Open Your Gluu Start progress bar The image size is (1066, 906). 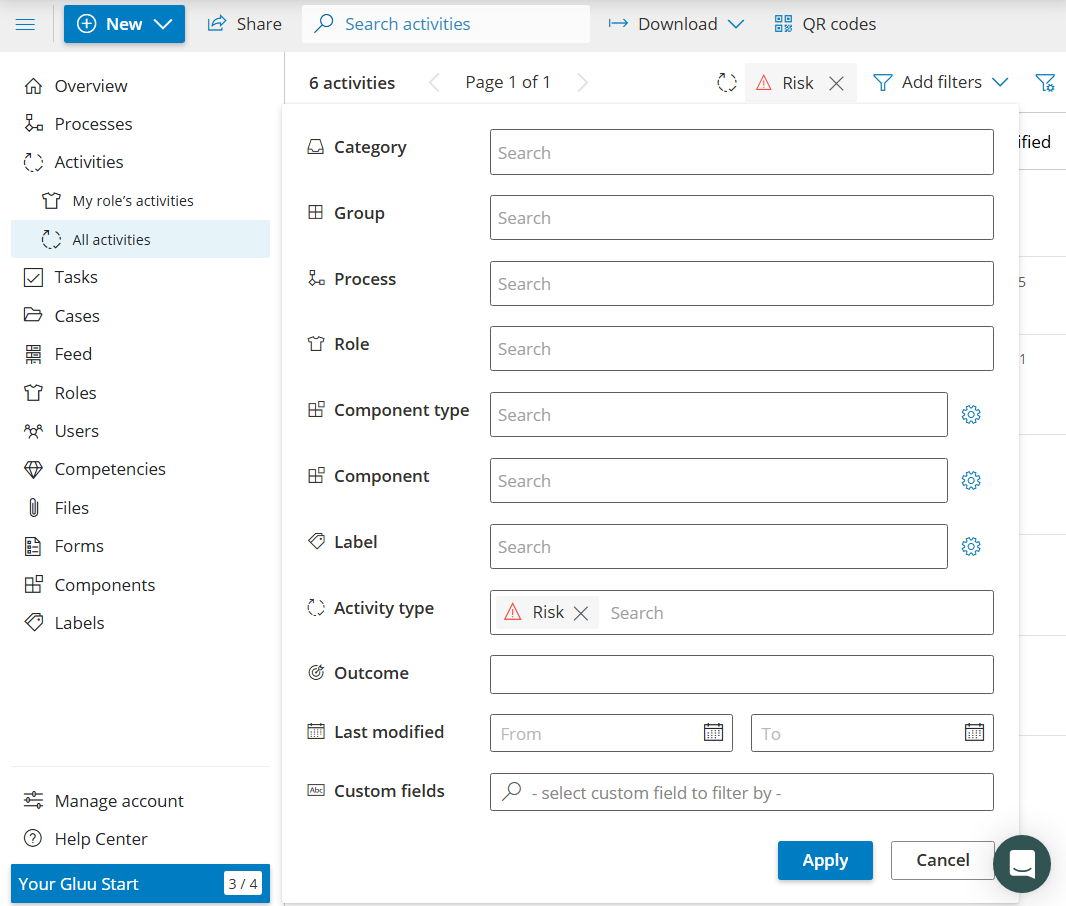coord(140,883)
